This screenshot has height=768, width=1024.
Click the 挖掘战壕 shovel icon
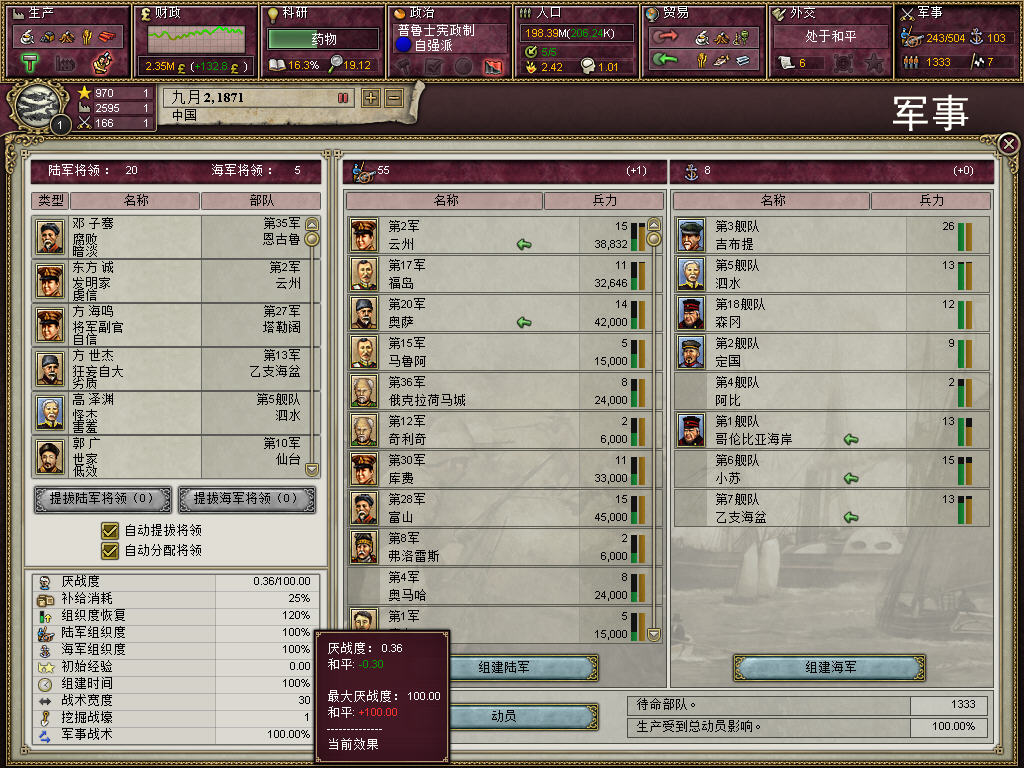[44, 718]
